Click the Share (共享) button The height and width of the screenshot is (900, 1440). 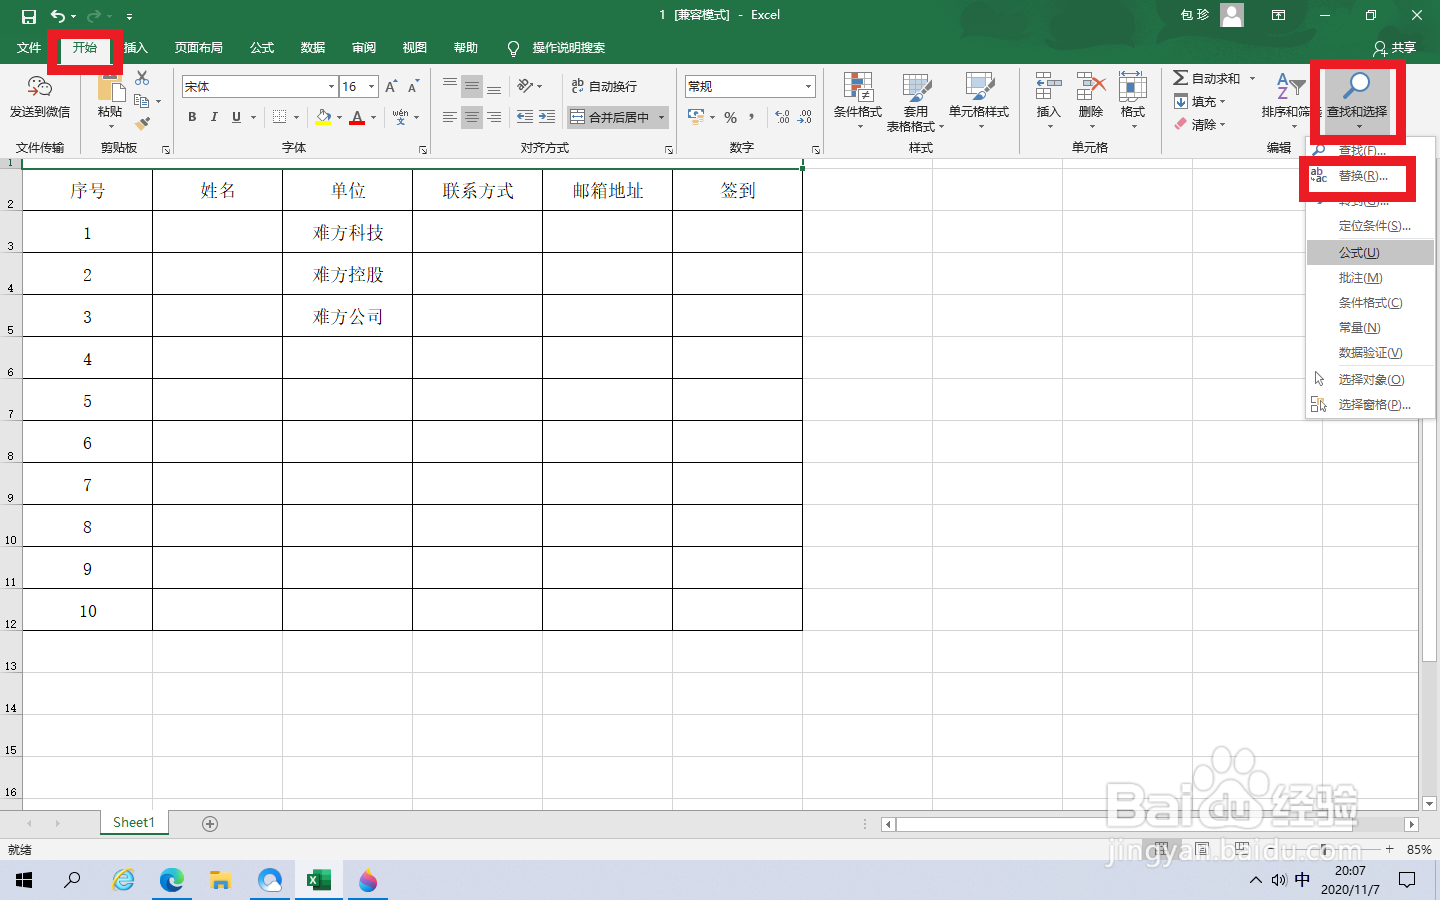click(x=1394, y=48)
